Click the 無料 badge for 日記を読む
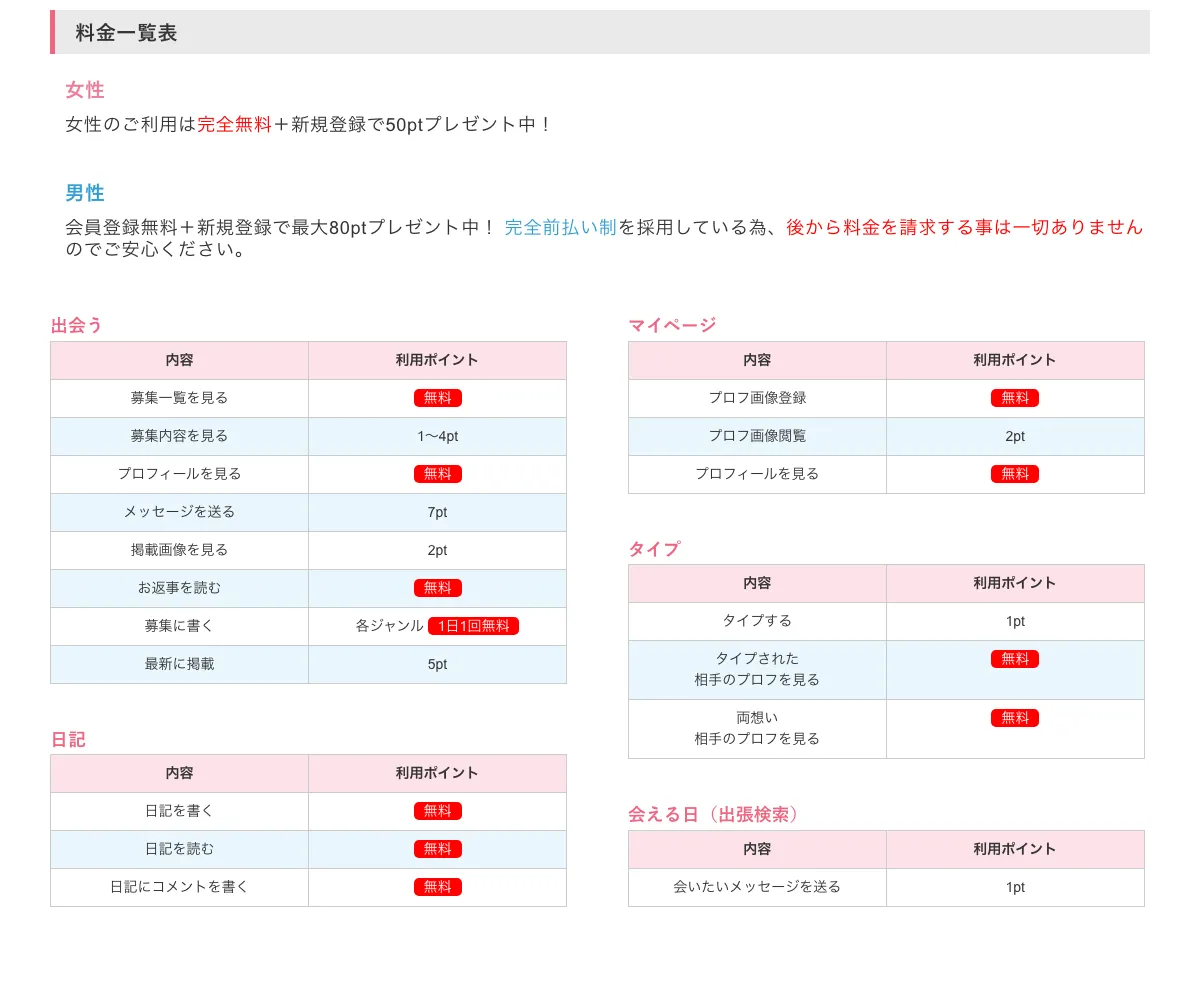 point(438,849)
